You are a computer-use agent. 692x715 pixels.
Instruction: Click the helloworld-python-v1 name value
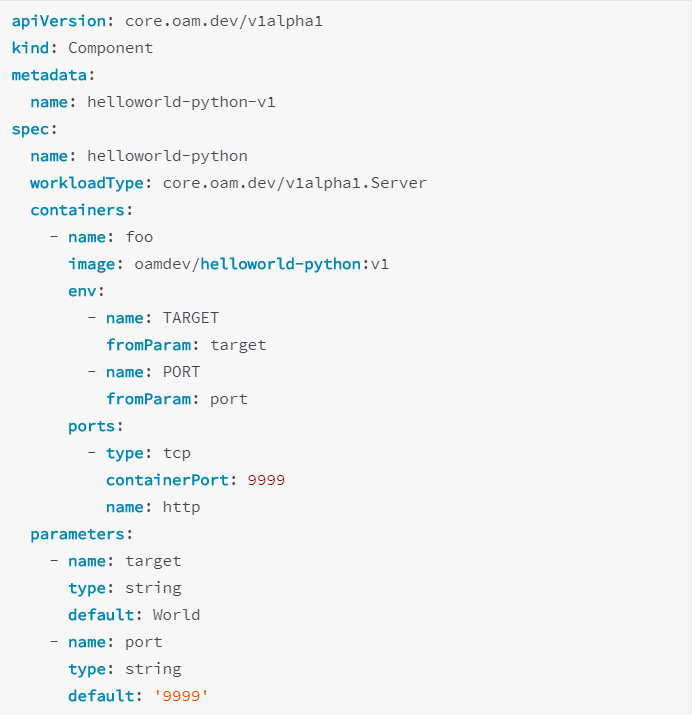(181, 102)
